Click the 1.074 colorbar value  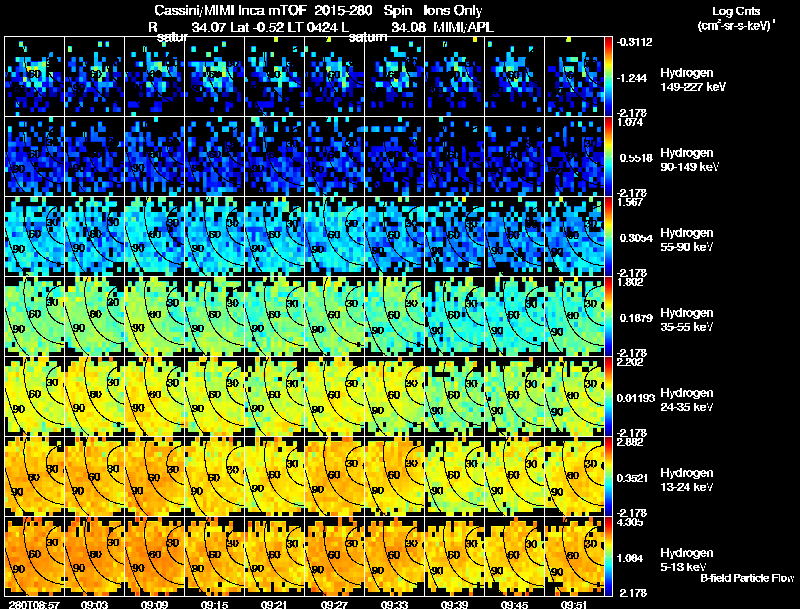click(x=630, y=122)
